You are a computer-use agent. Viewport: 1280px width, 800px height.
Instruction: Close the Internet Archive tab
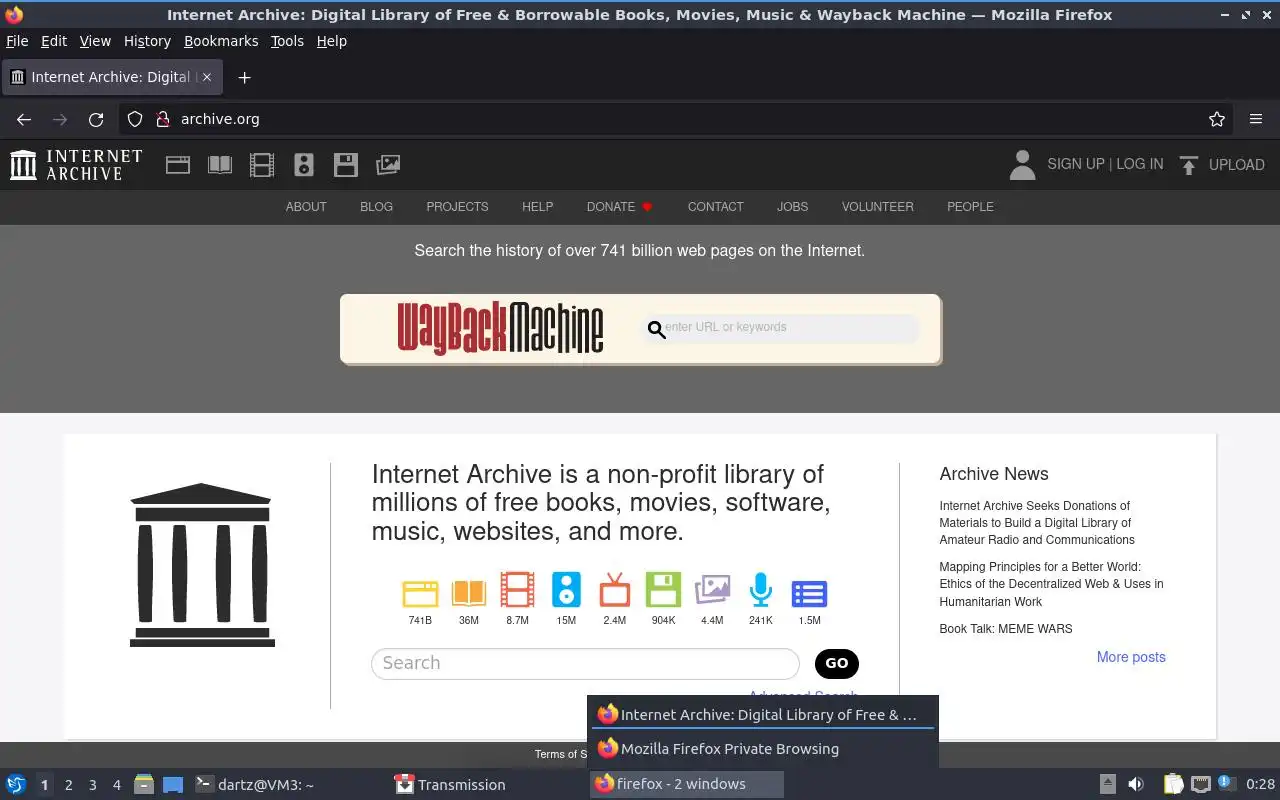(x=207, y=77)
